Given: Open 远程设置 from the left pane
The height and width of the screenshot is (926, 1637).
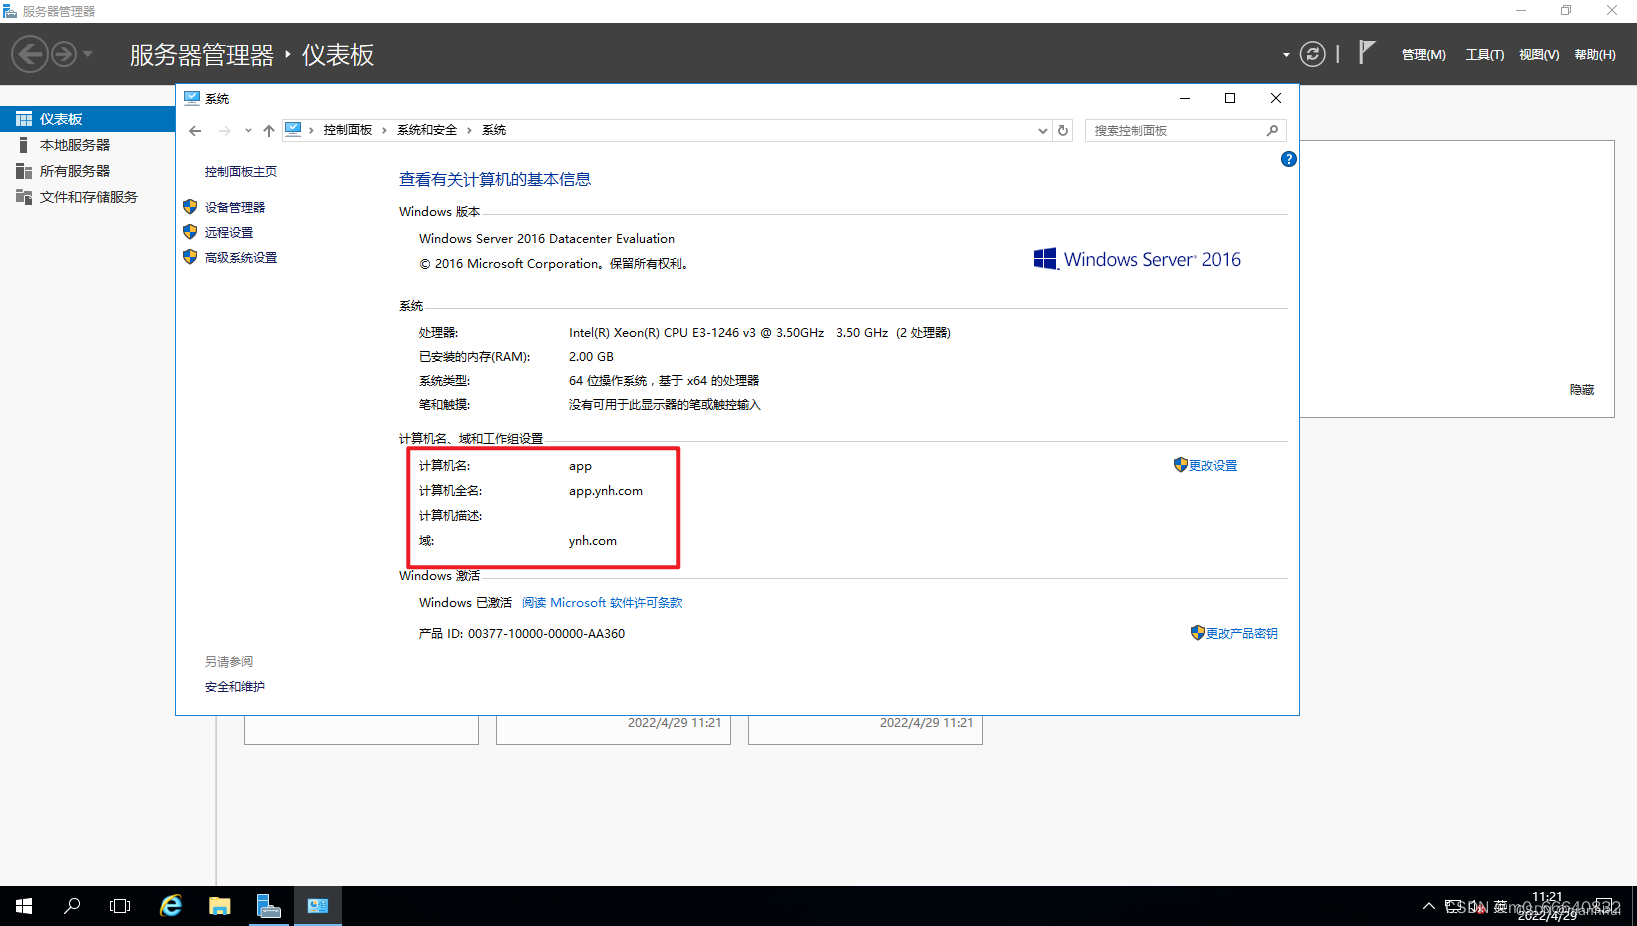Looking at the screenshot, I should click(x=229, y=233).
